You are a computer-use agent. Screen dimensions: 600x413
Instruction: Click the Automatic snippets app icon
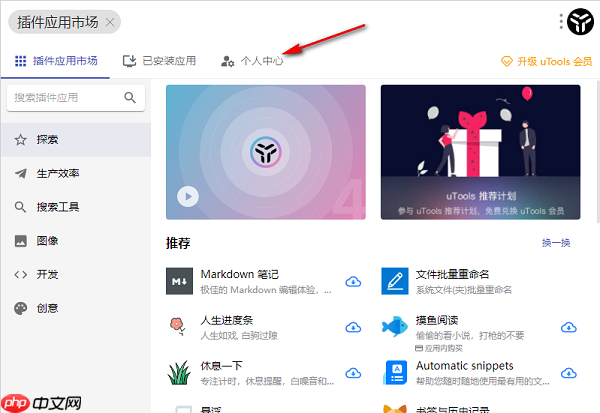pos(395,372)
